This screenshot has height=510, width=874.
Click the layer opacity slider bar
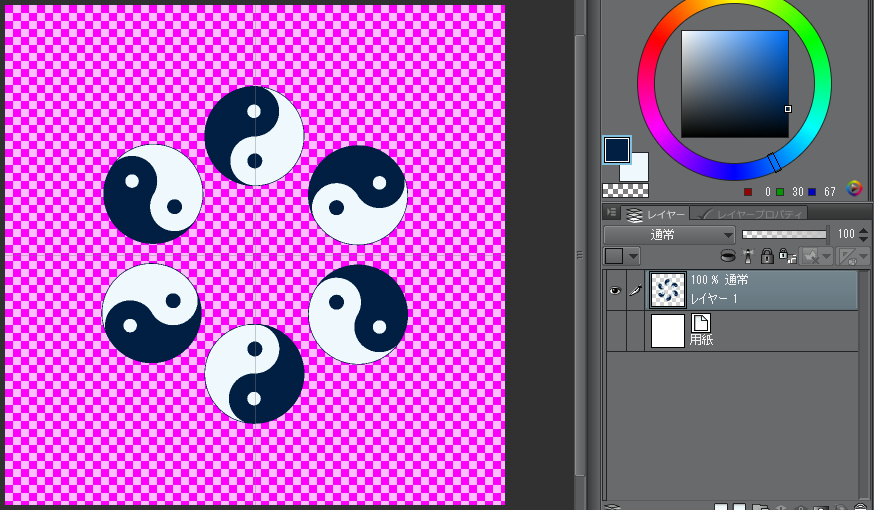pyautogui.click(x=784, y=235)
